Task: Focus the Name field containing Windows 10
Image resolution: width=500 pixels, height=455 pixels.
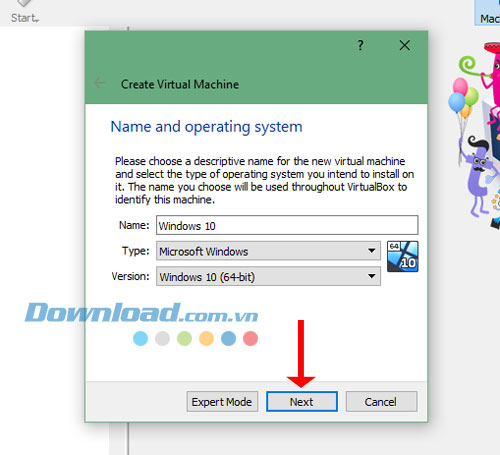Action: pyautogui.click(x=287, y=225)
